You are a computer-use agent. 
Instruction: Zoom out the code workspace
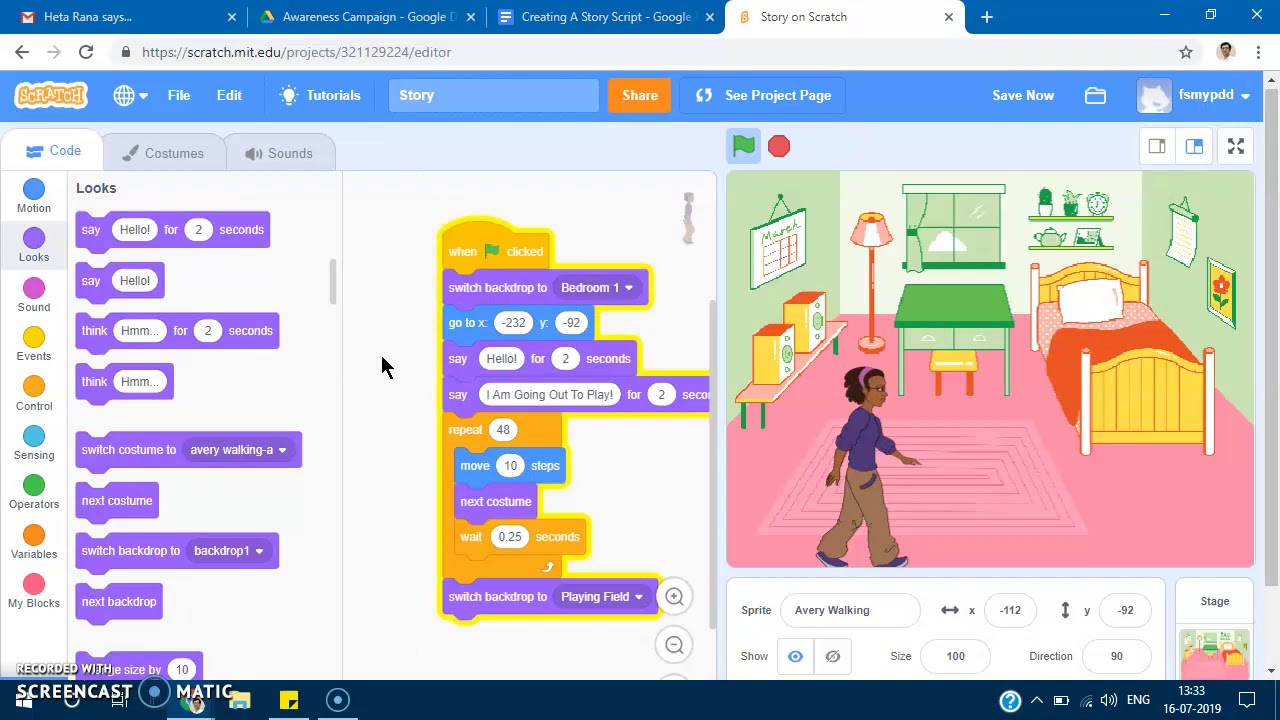[x=674, y=645]
